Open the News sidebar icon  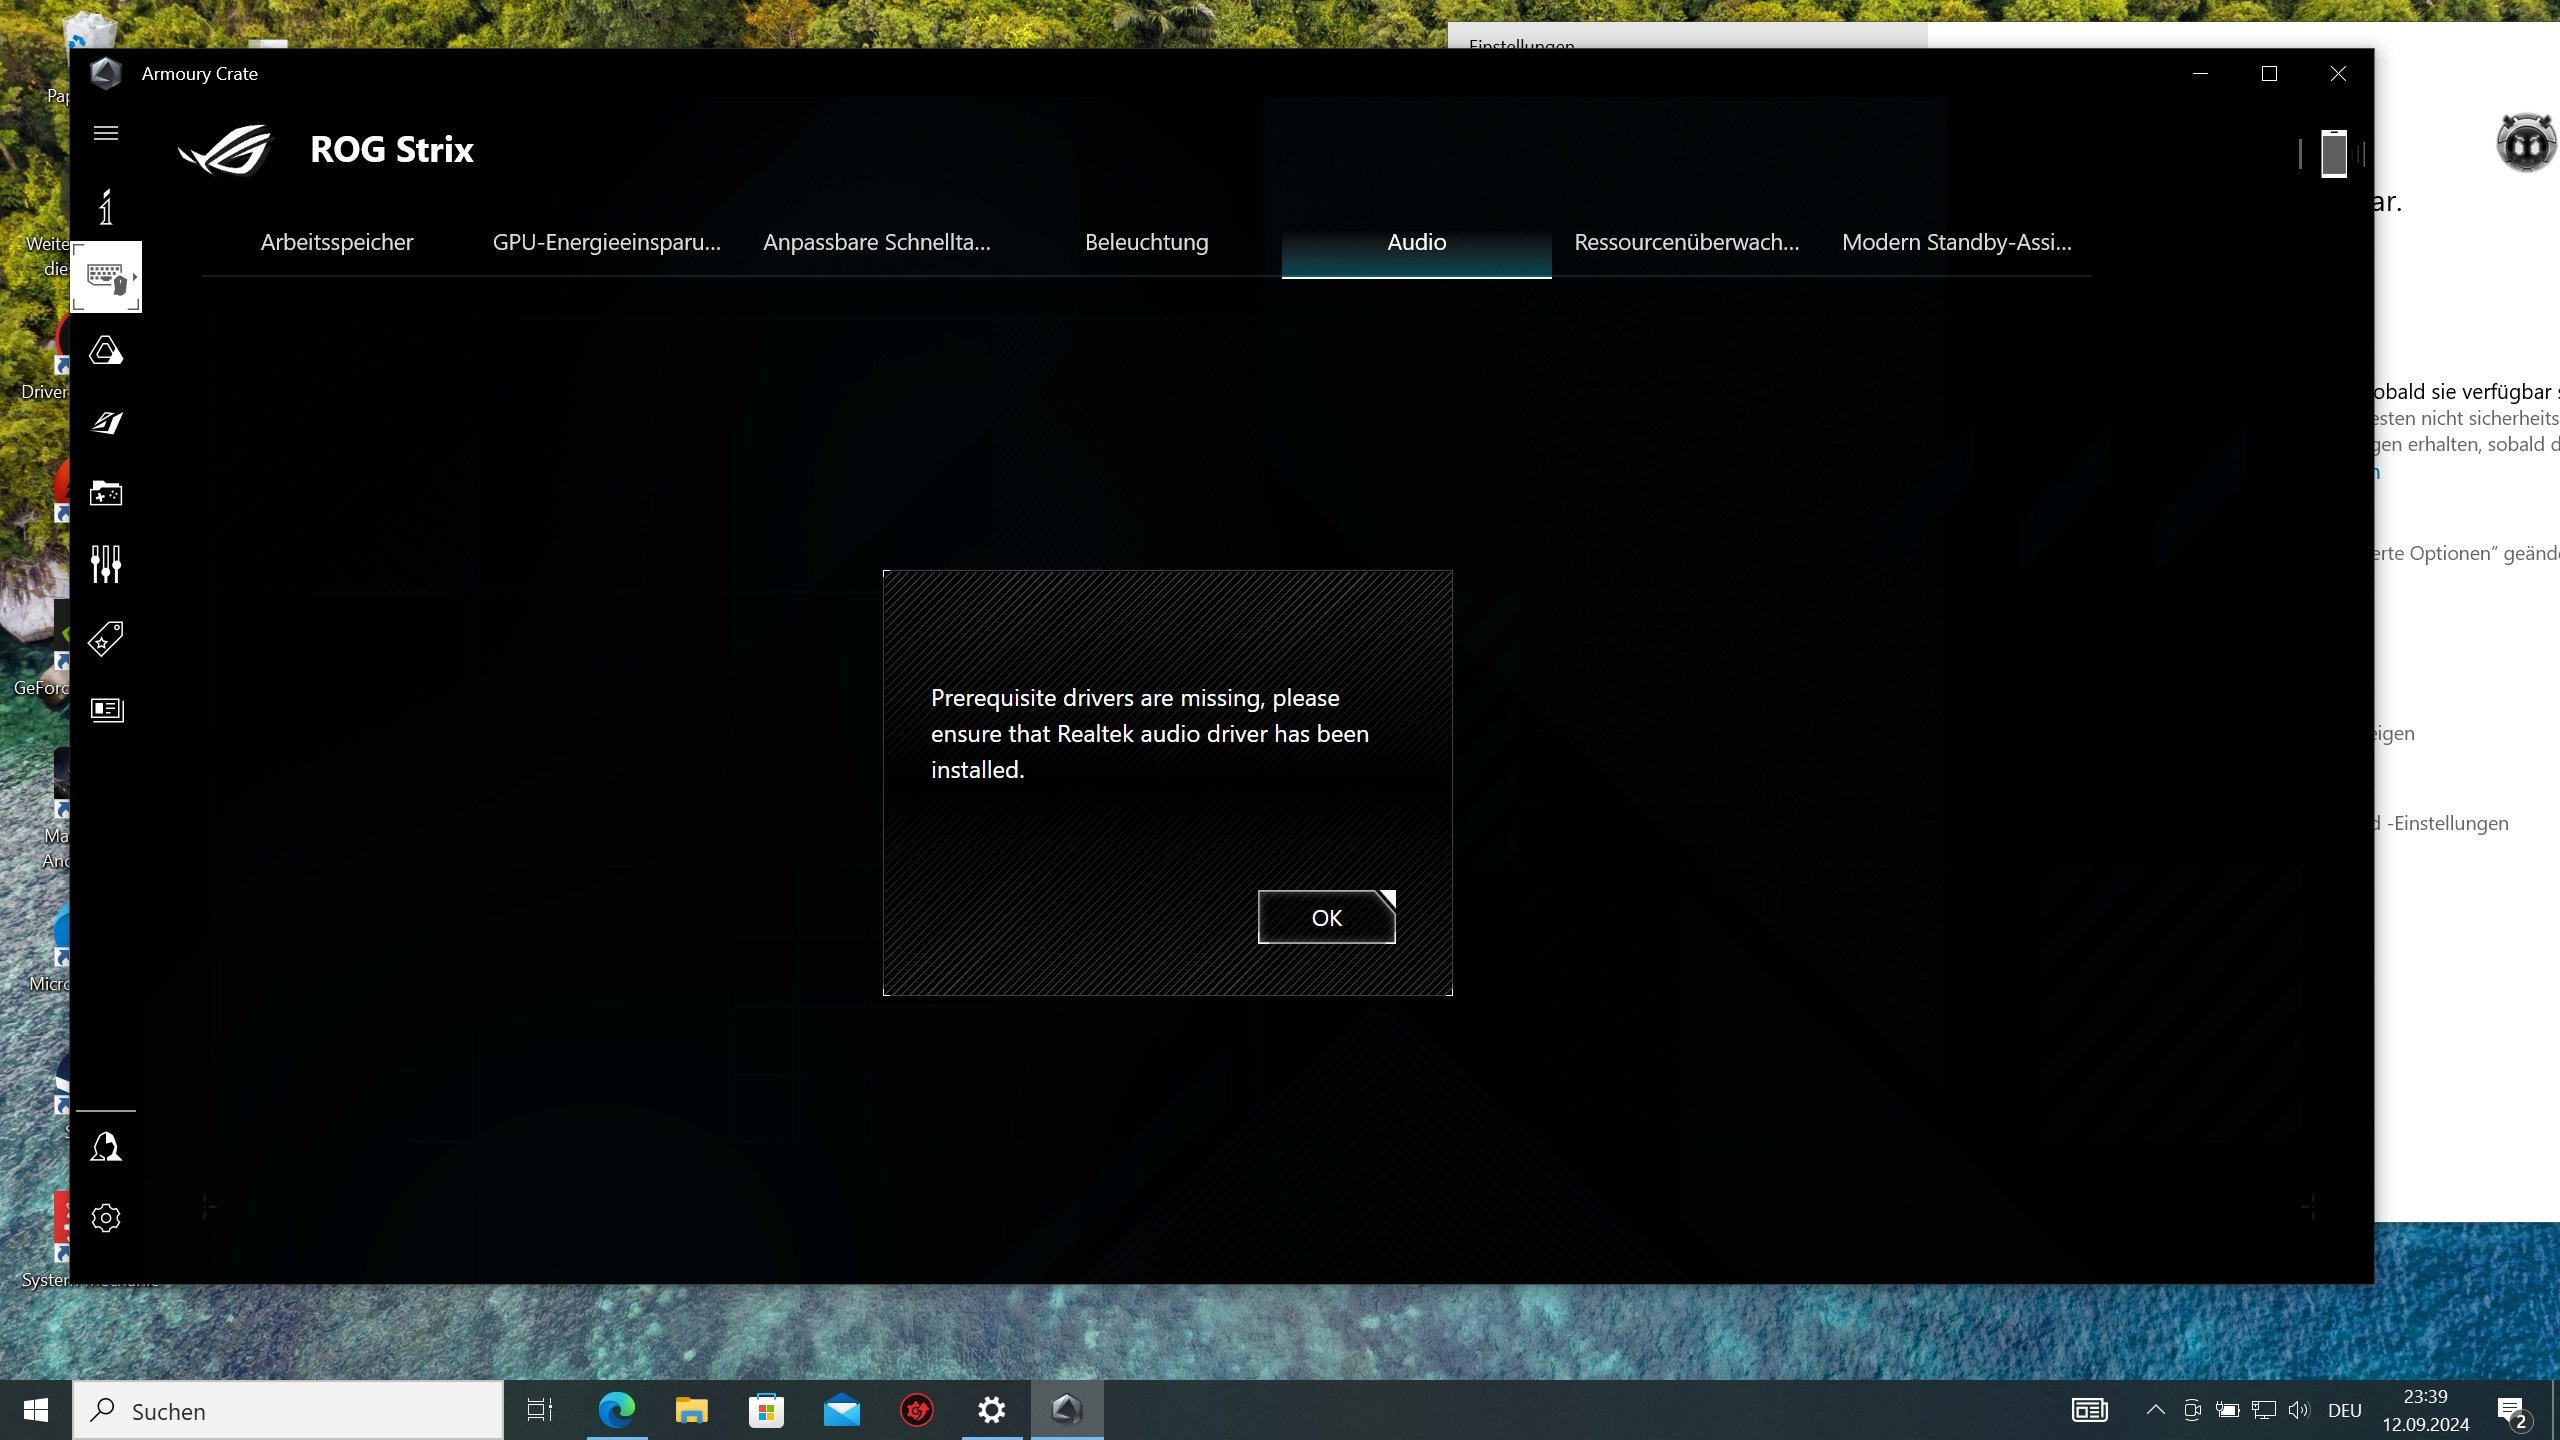(106, 709)
